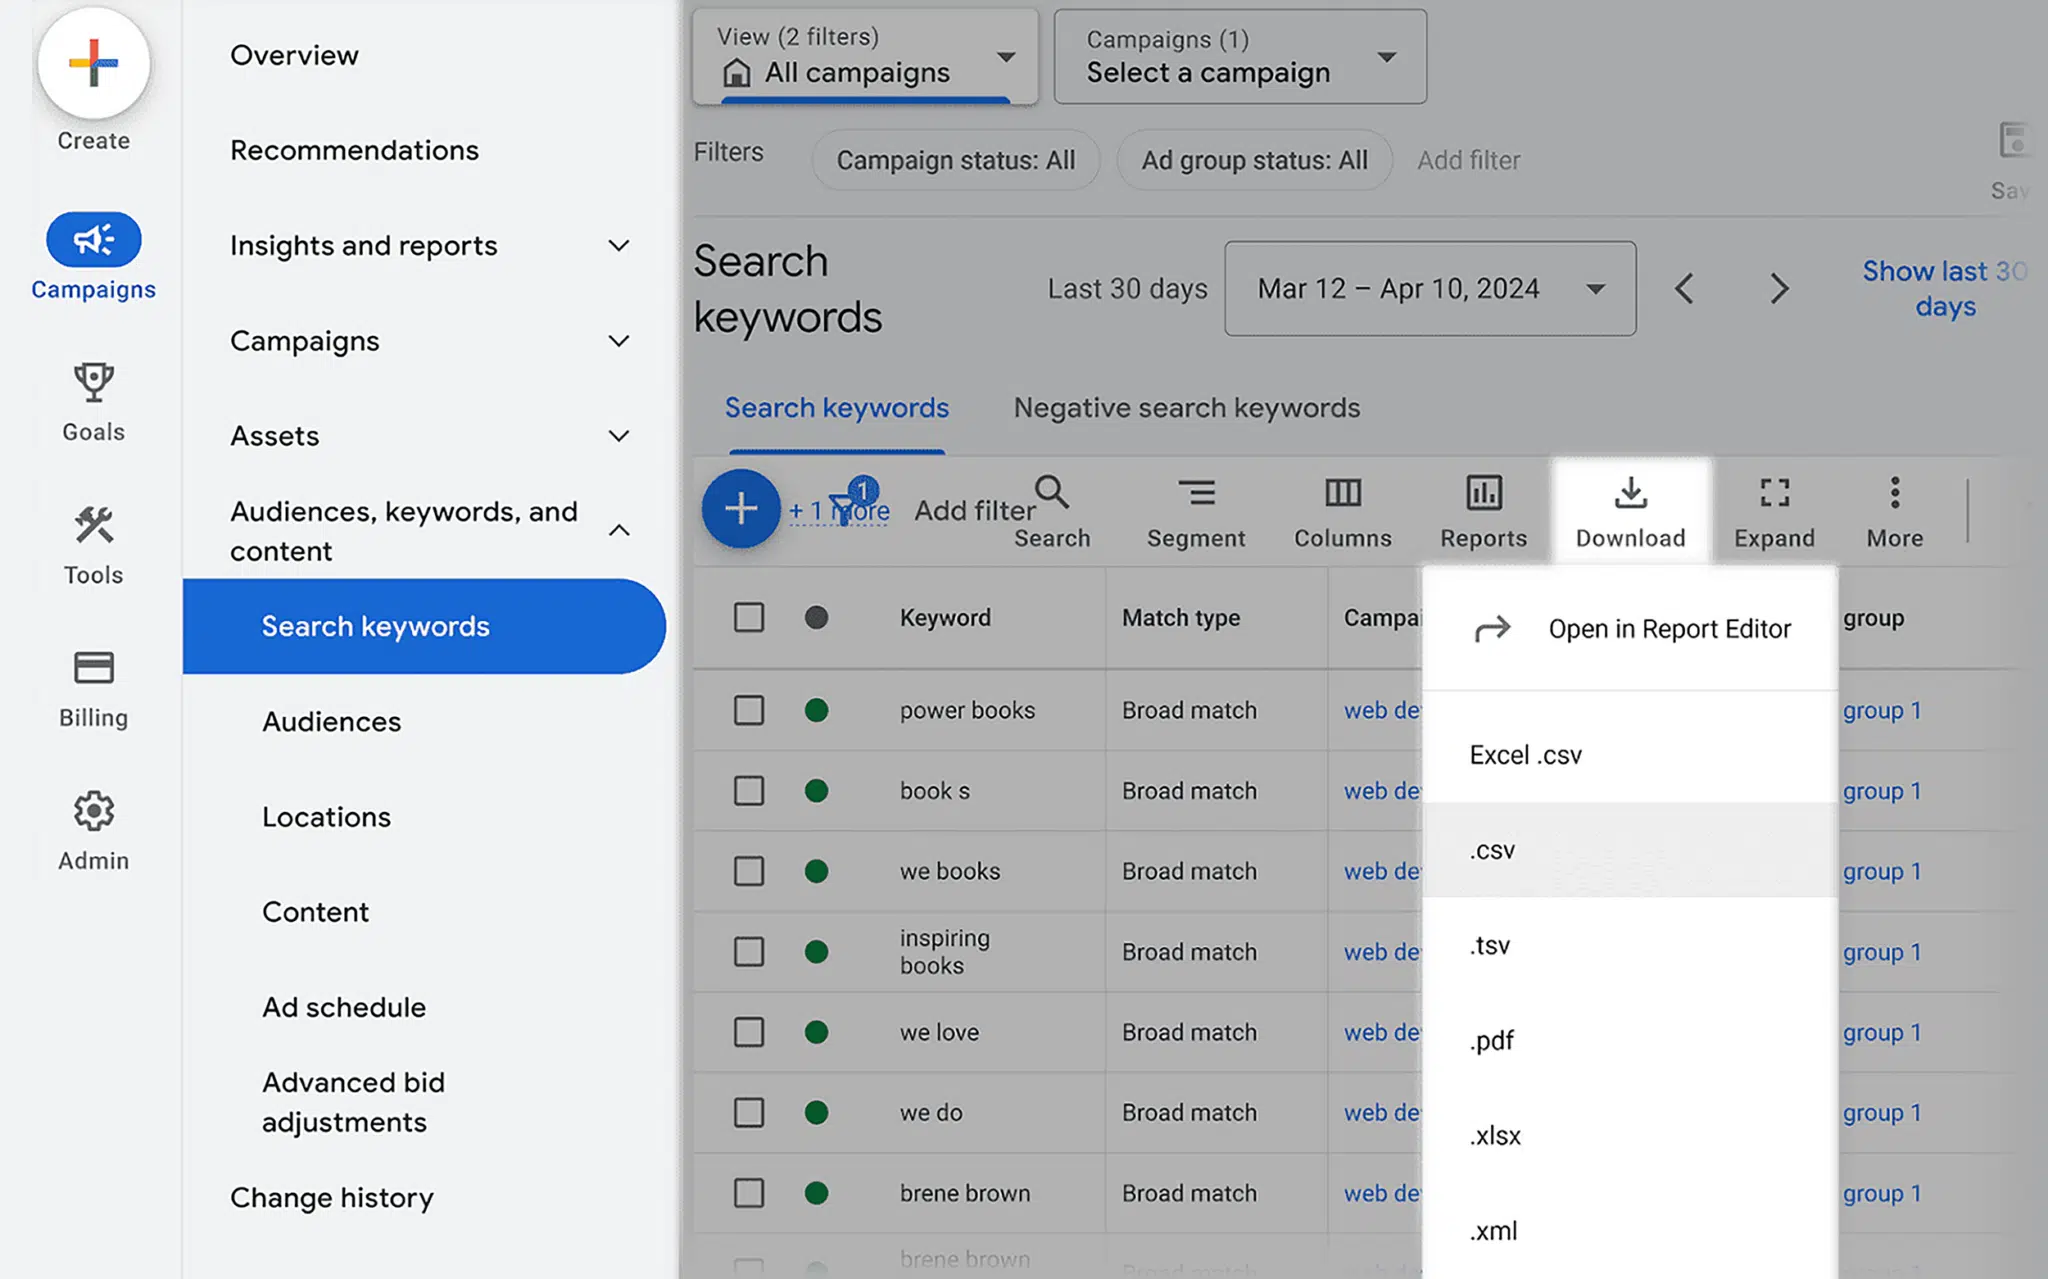Check keyword checkbox for book s
The width and height of the screenshot is (2048, 1279).
(748, 791)
